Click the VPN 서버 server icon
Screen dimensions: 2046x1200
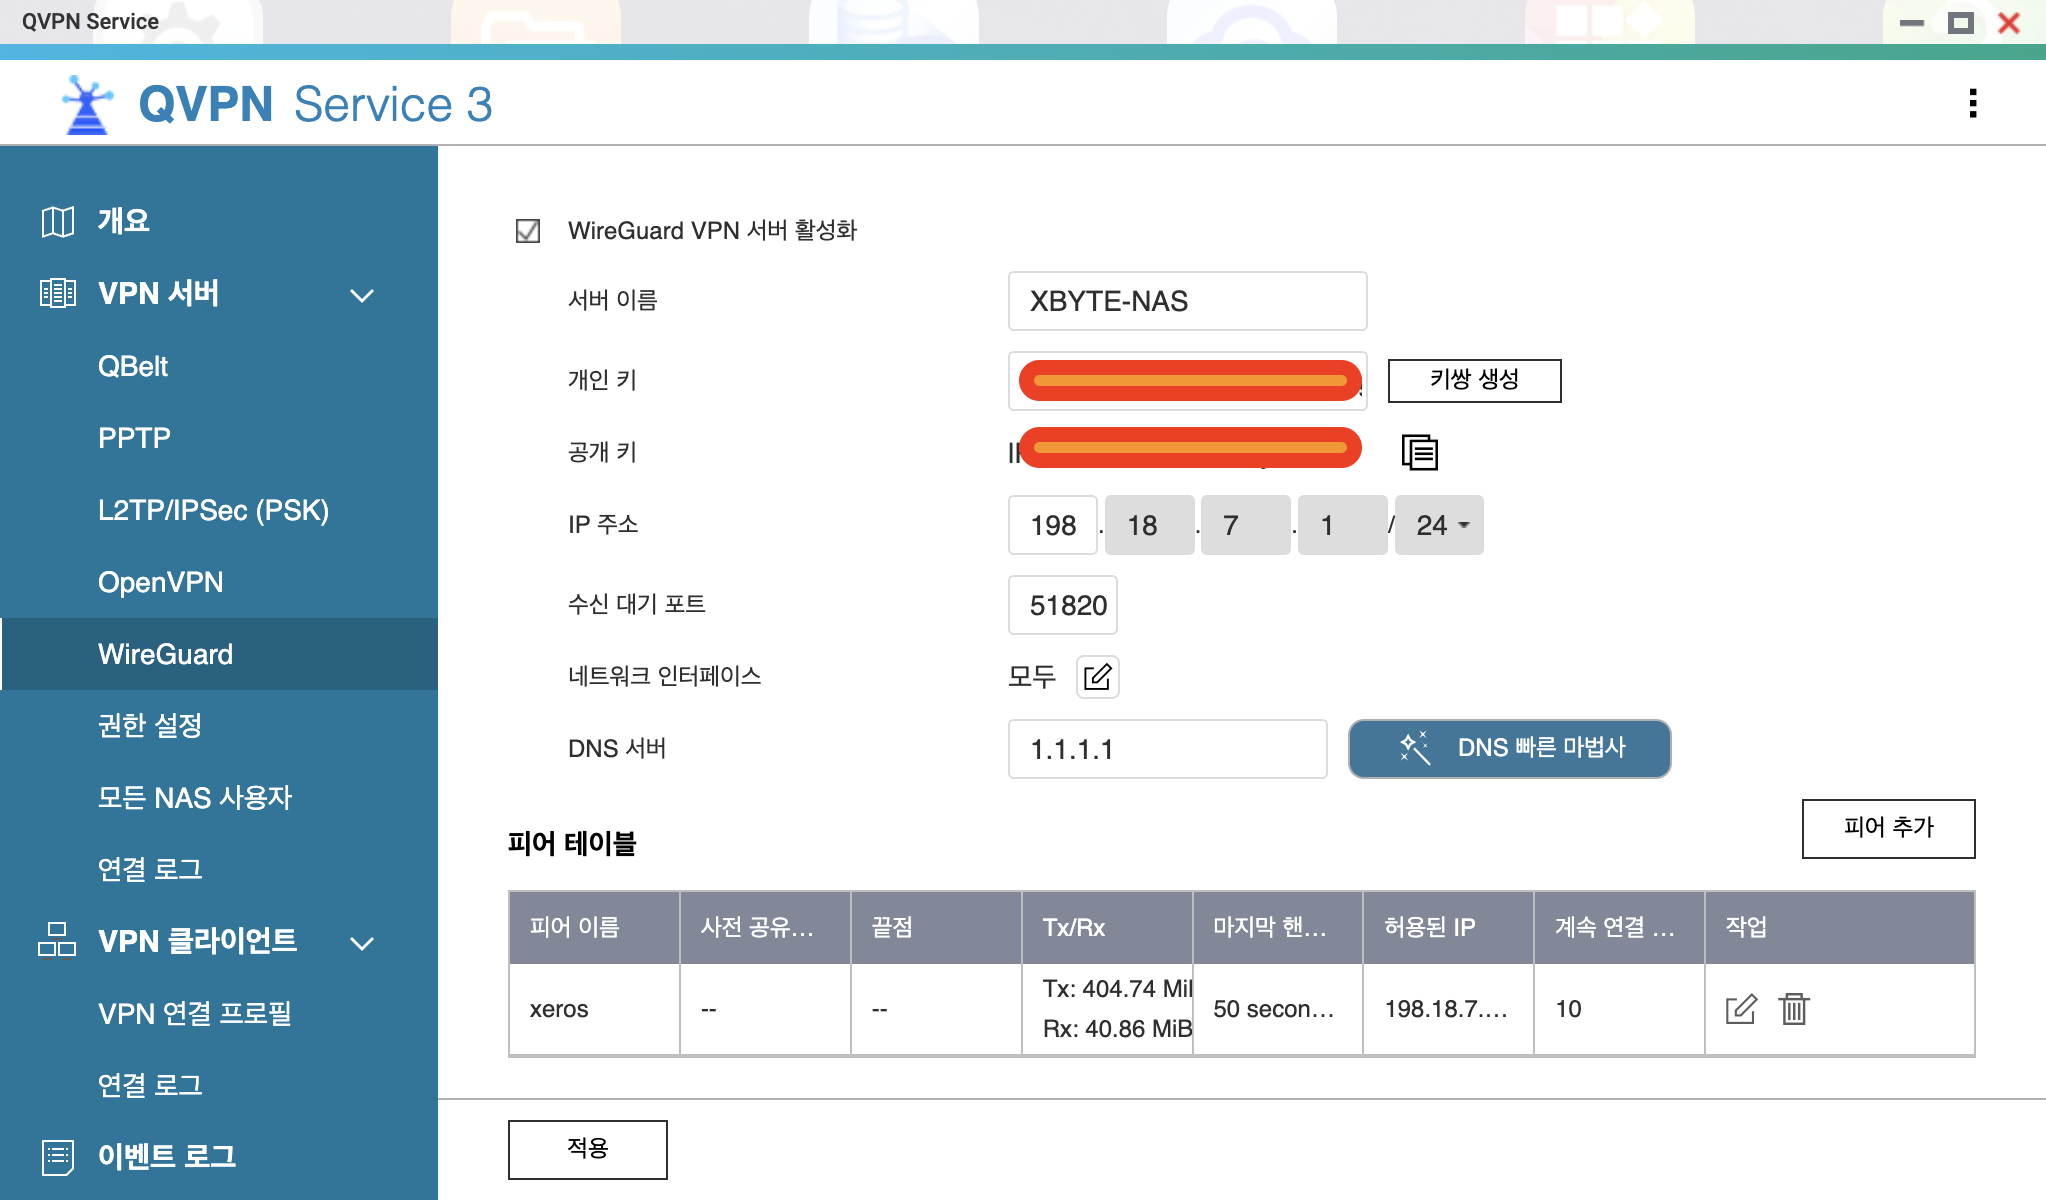[x=58, y=293]
